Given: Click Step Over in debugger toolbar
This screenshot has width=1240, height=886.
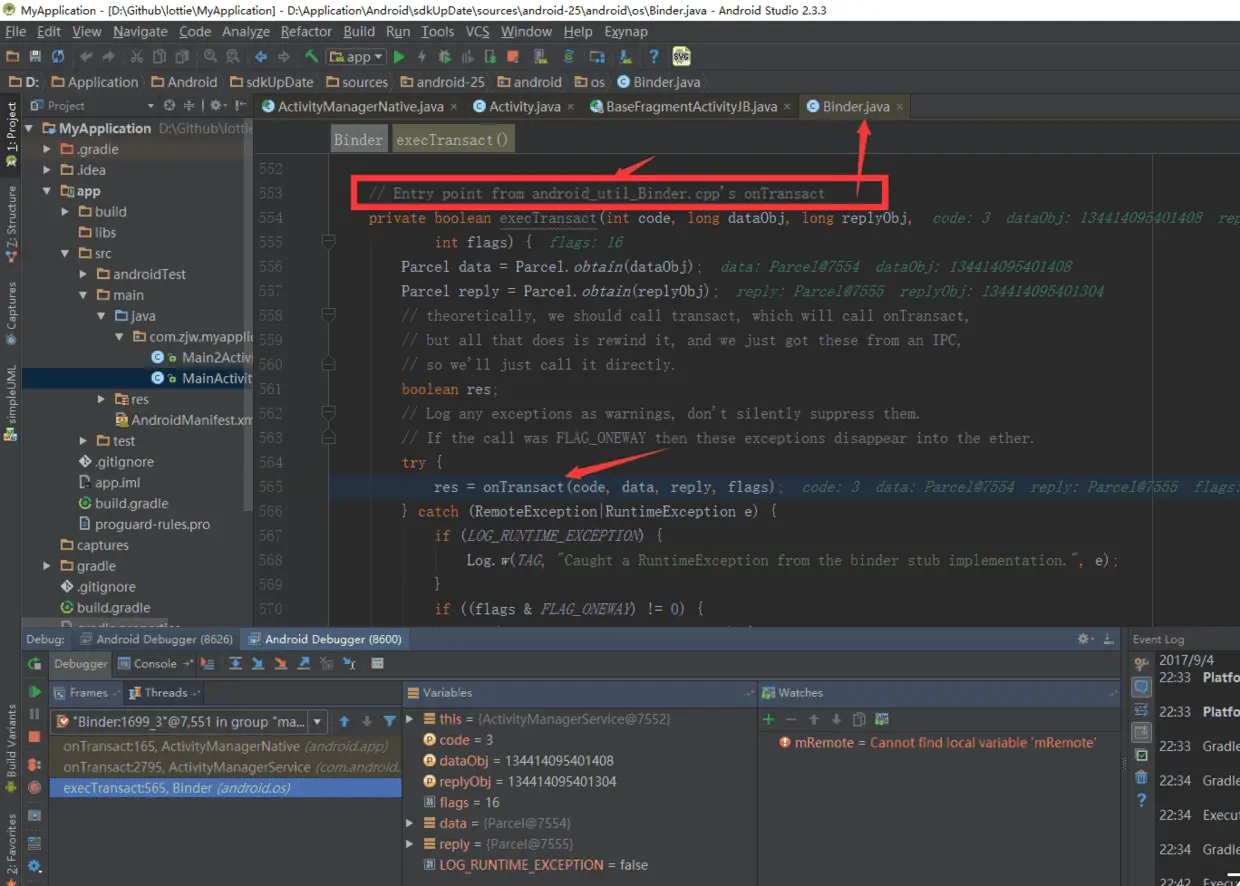Looking at the screenshot, I should coord(235,663).
